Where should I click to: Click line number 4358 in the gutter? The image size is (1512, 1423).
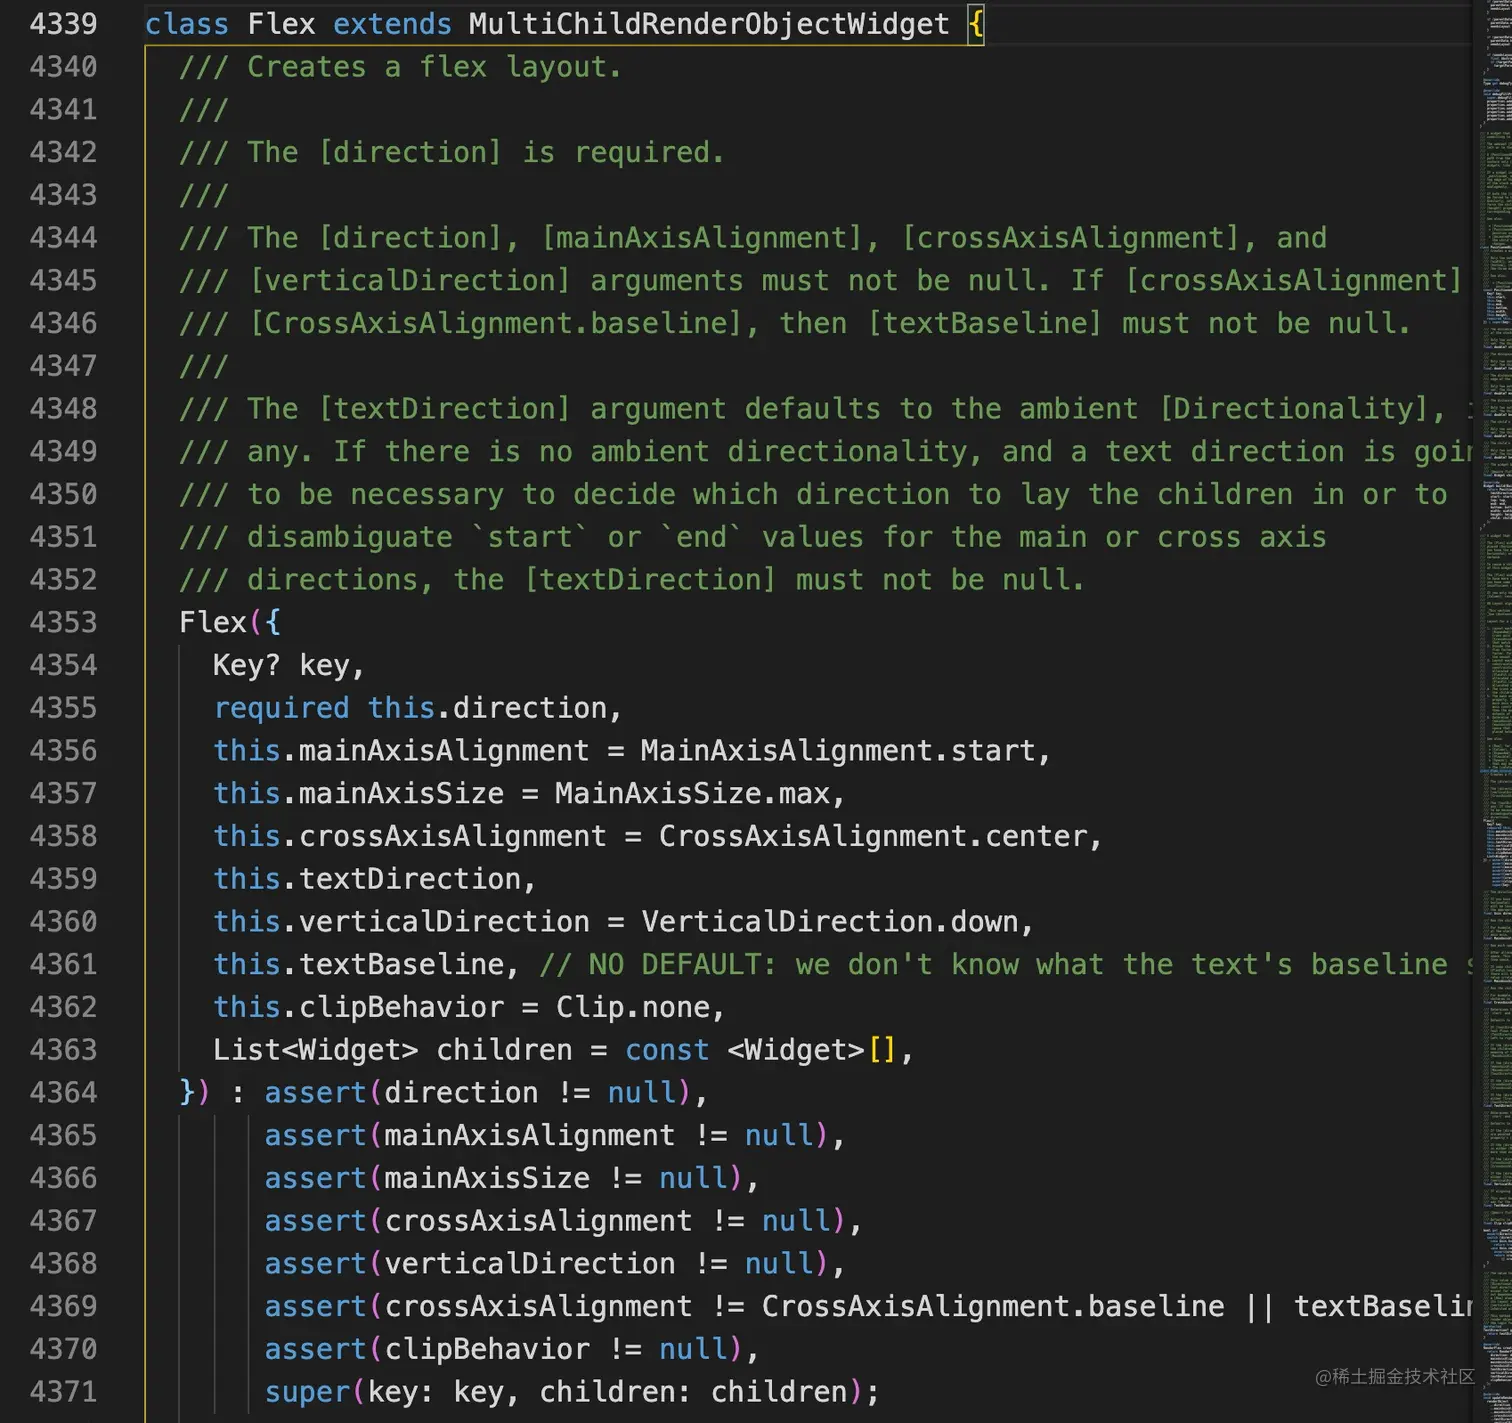click(64, 836)
